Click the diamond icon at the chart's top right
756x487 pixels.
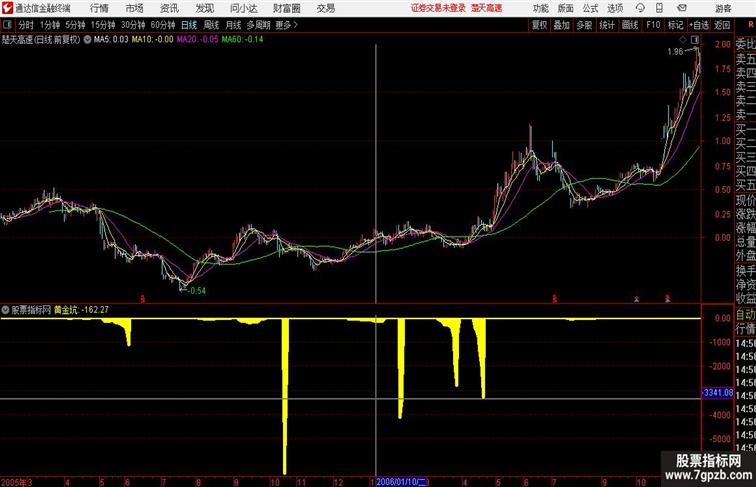[x=683, y=39]
